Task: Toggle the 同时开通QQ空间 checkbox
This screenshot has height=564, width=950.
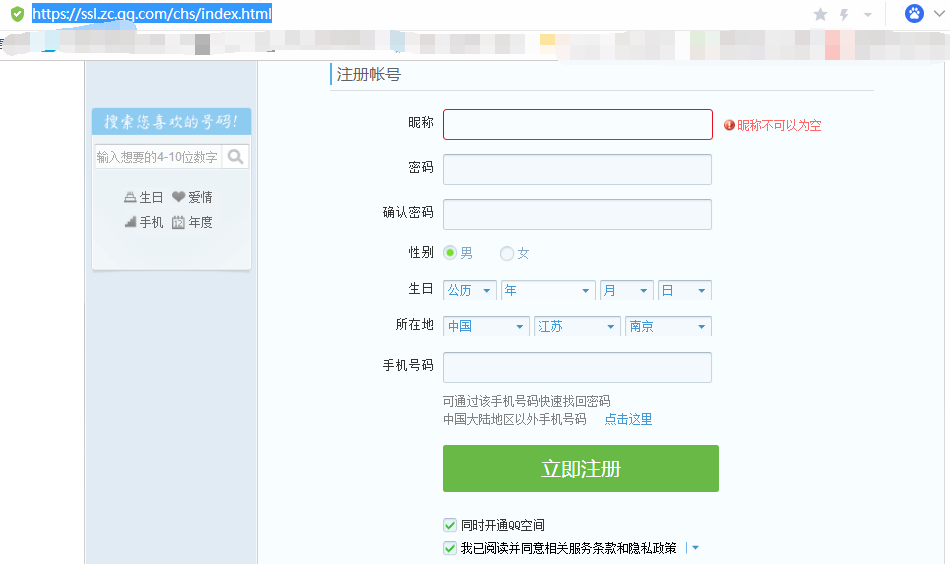Action: (x=450, y=525)
